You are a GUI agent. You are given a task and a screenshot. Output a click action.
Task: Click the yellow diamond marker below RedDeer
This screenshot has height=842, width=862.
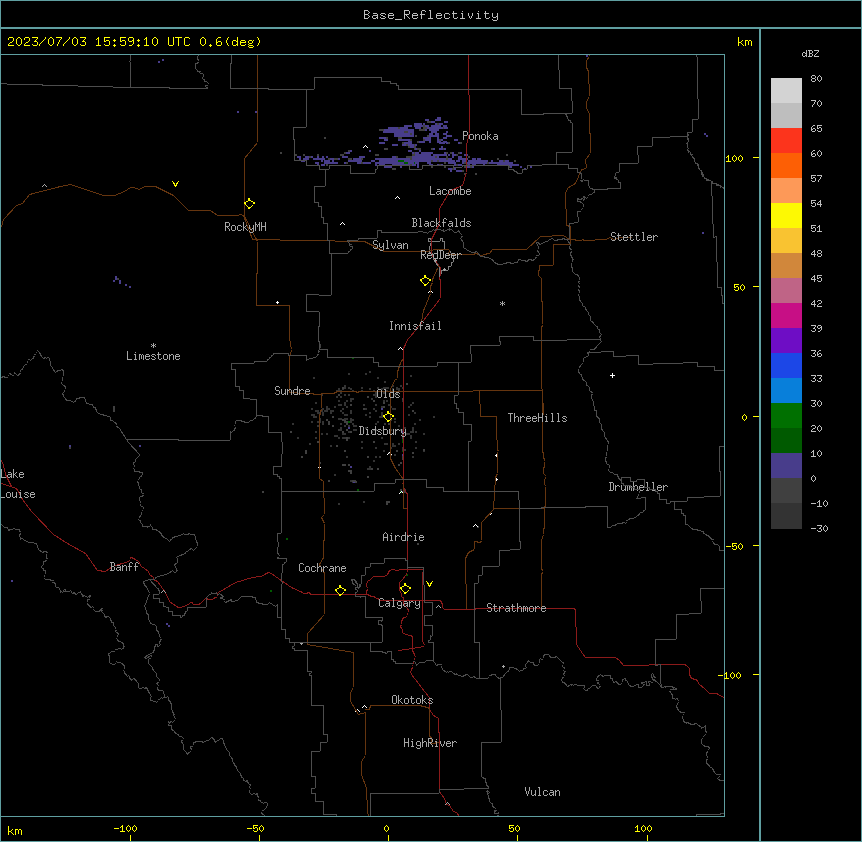[425, 281]
